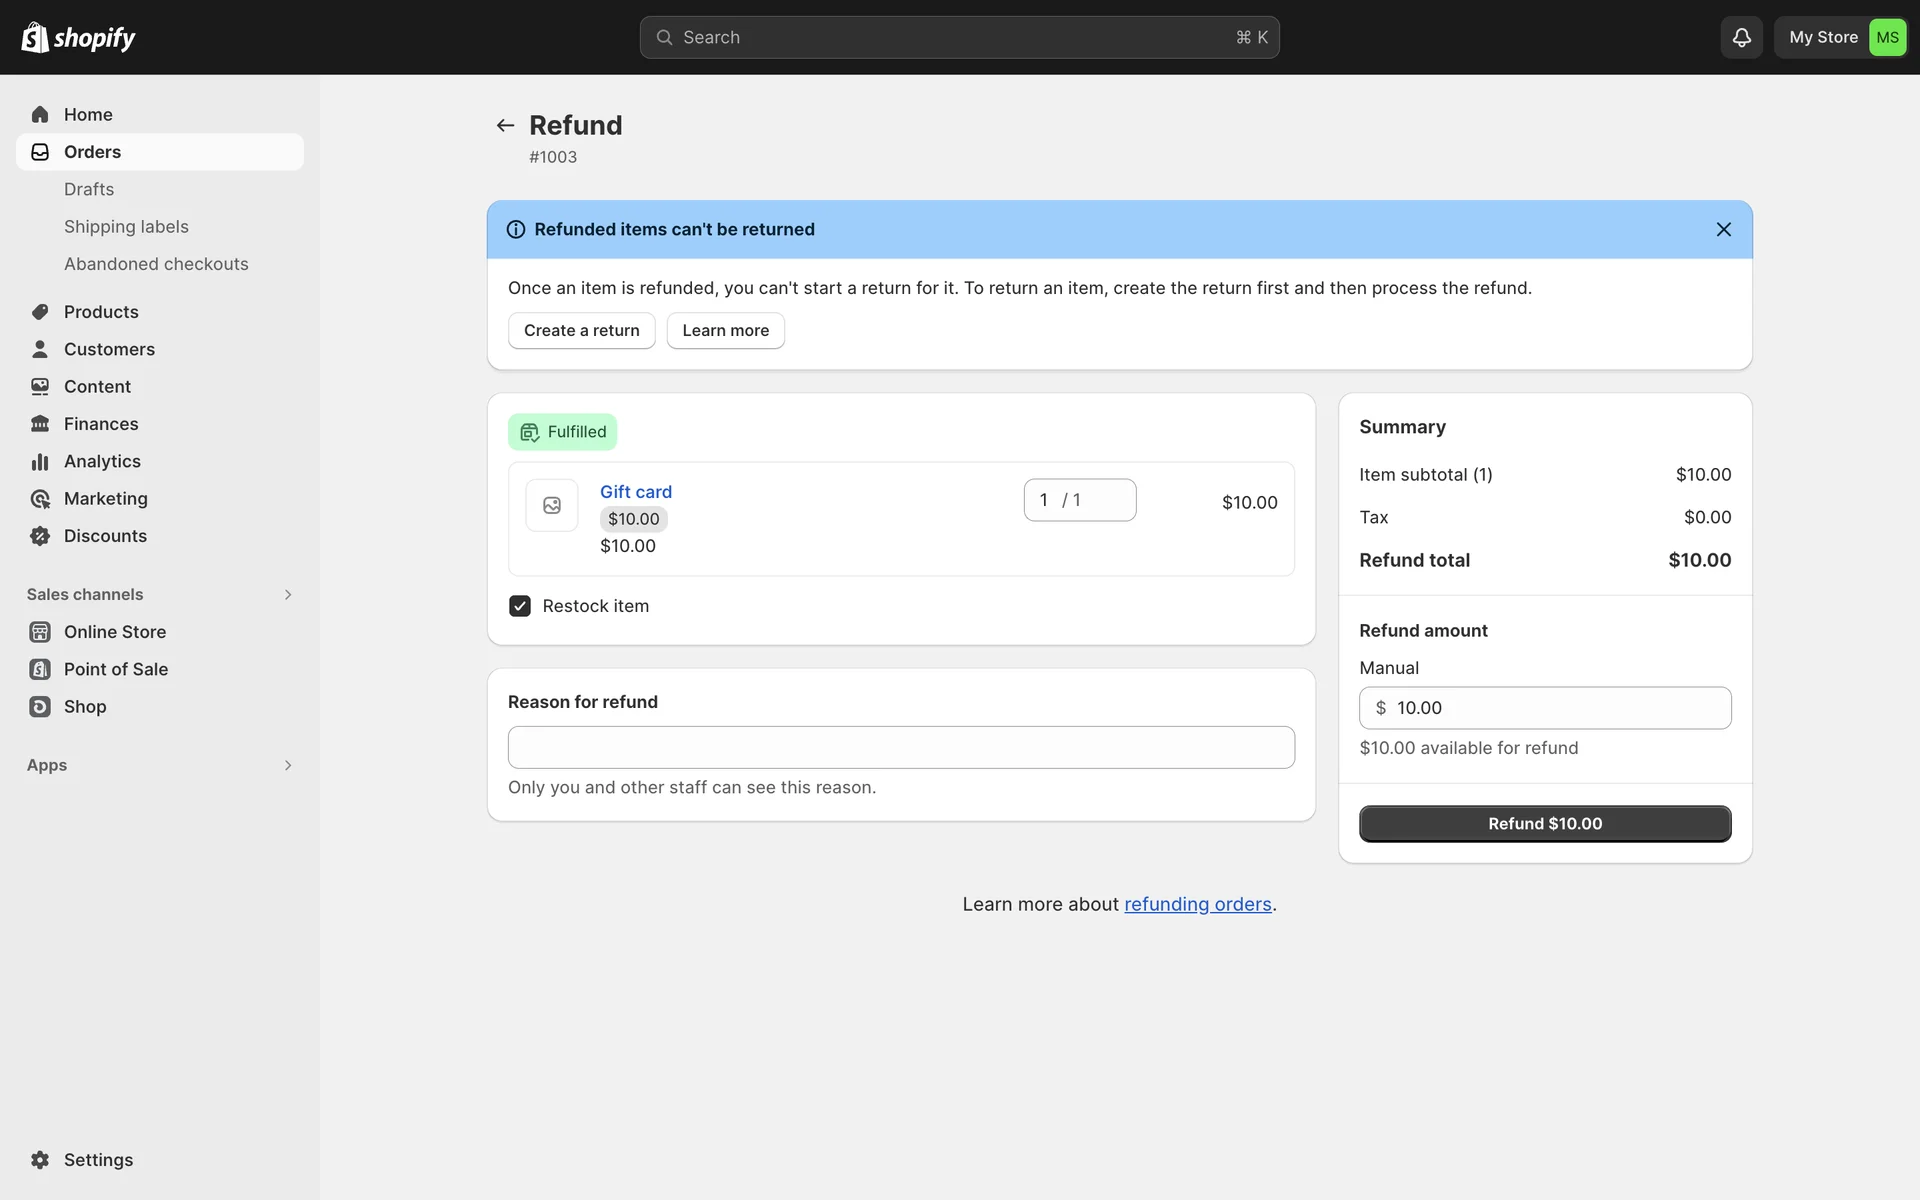Dismiss the refunded items info banner
This screenshot has width=1920, height=1200.
click(1723, 229)
